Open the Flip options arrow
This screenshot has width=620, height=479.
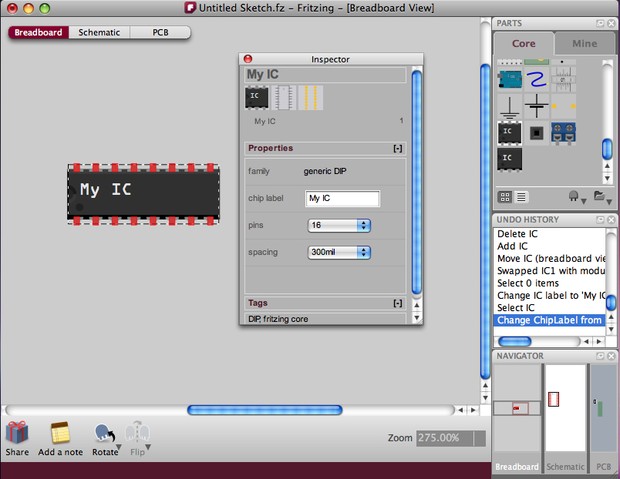pyautogui.click(x=148, y=447)
